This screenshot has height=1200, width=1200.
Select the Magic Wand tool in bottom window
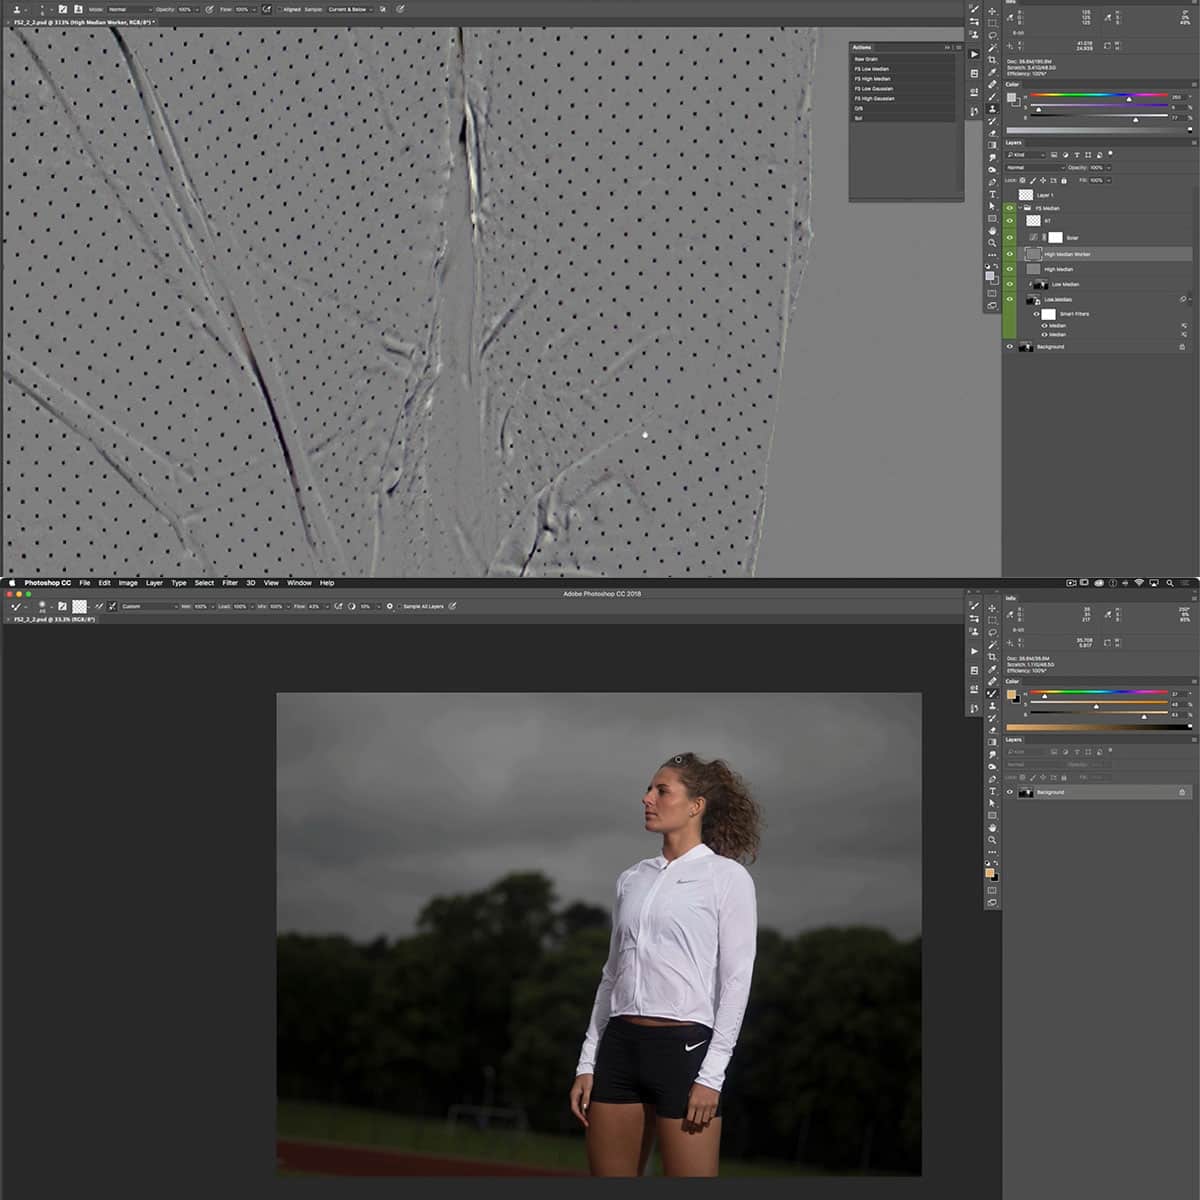[x=992, y=645]
